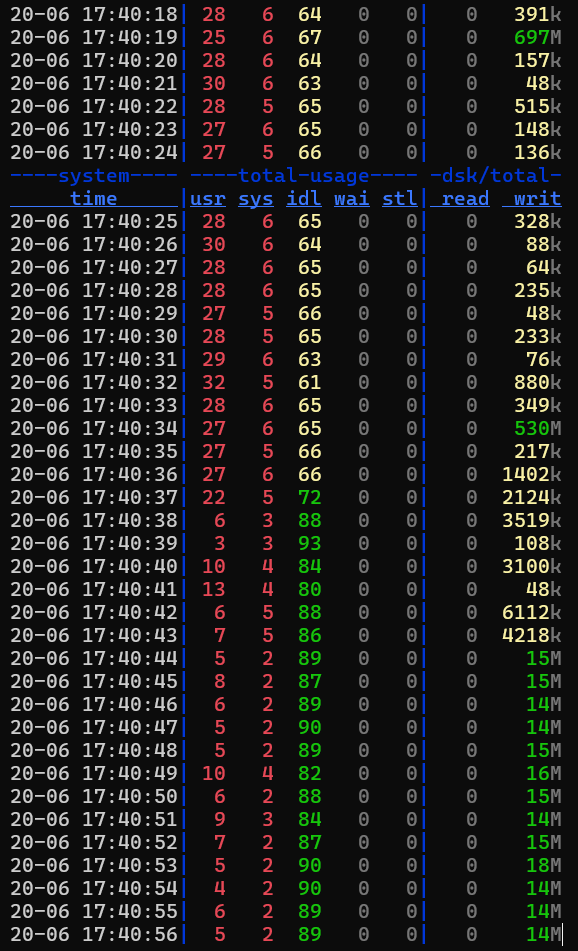Select the 2124k write value
Viewport: 578px width, 951px height.
coord(531,497)
